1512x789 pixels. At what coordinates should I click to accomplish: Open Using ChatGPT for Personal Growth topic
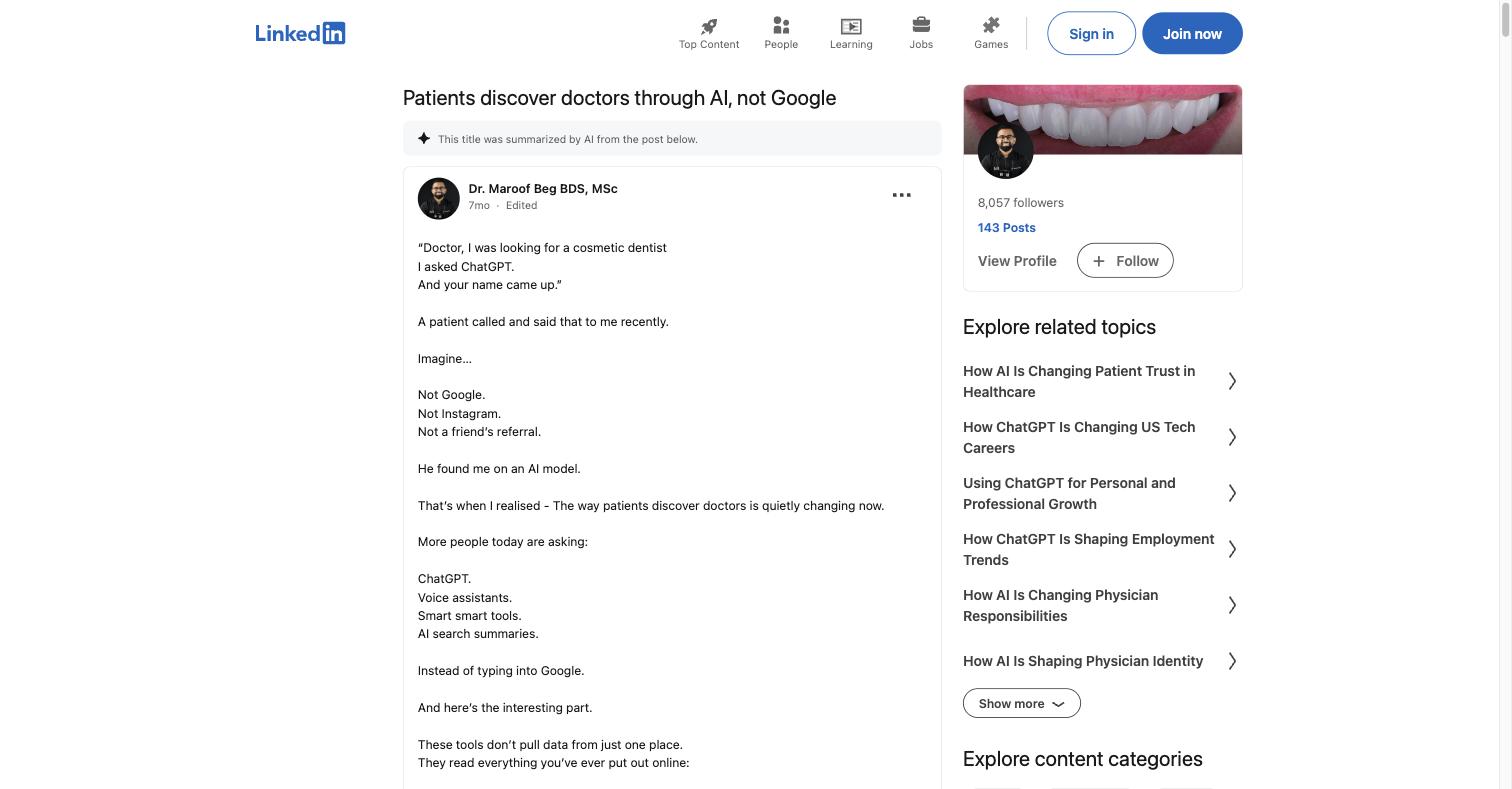coord(1069,493)
